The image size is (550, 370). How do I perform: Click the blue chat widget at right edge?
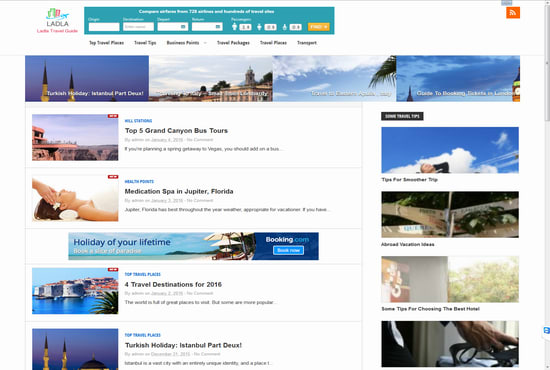(x=546, y=331)
